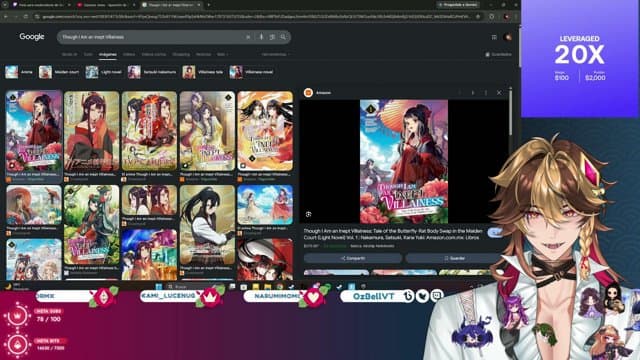Filter results by Villainess novel chip
The width and height of the screenshot is (640, 360).
pyautogui.click(x=251, y=72)
